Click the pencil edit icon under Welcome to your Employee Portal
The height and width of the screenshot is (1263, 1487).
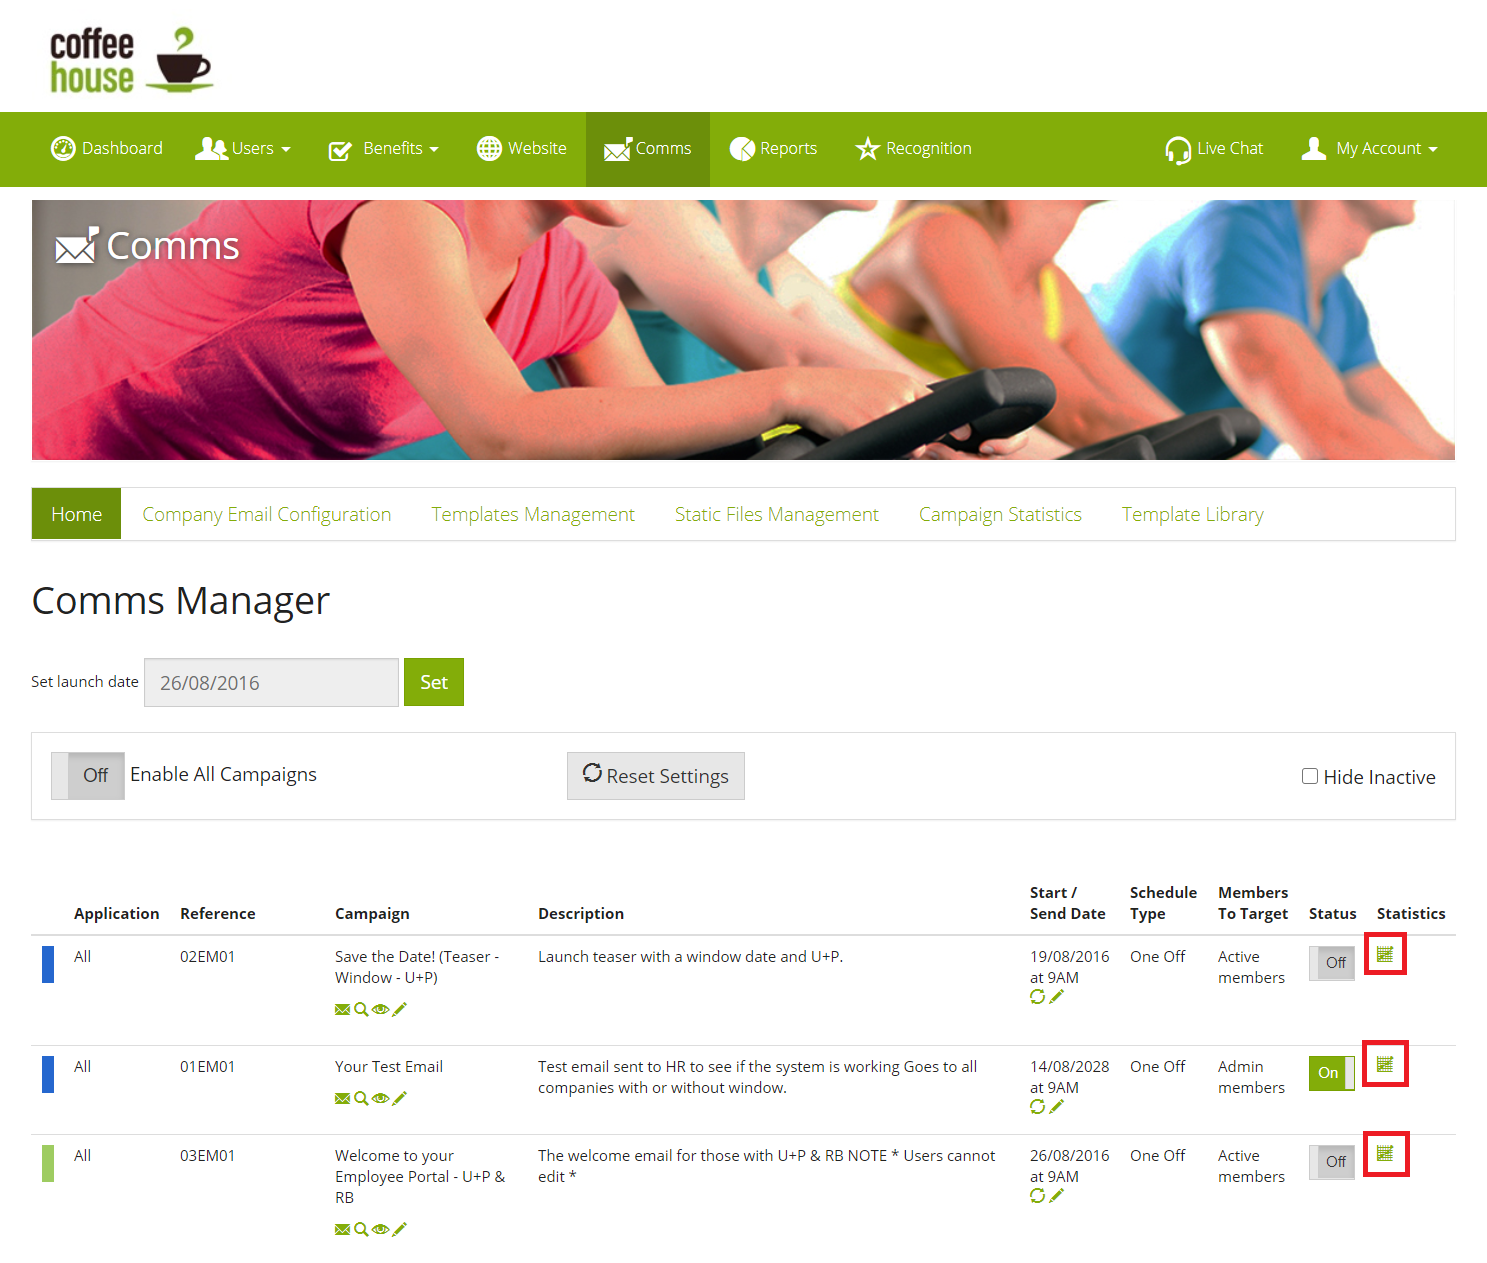(399, 1229)
